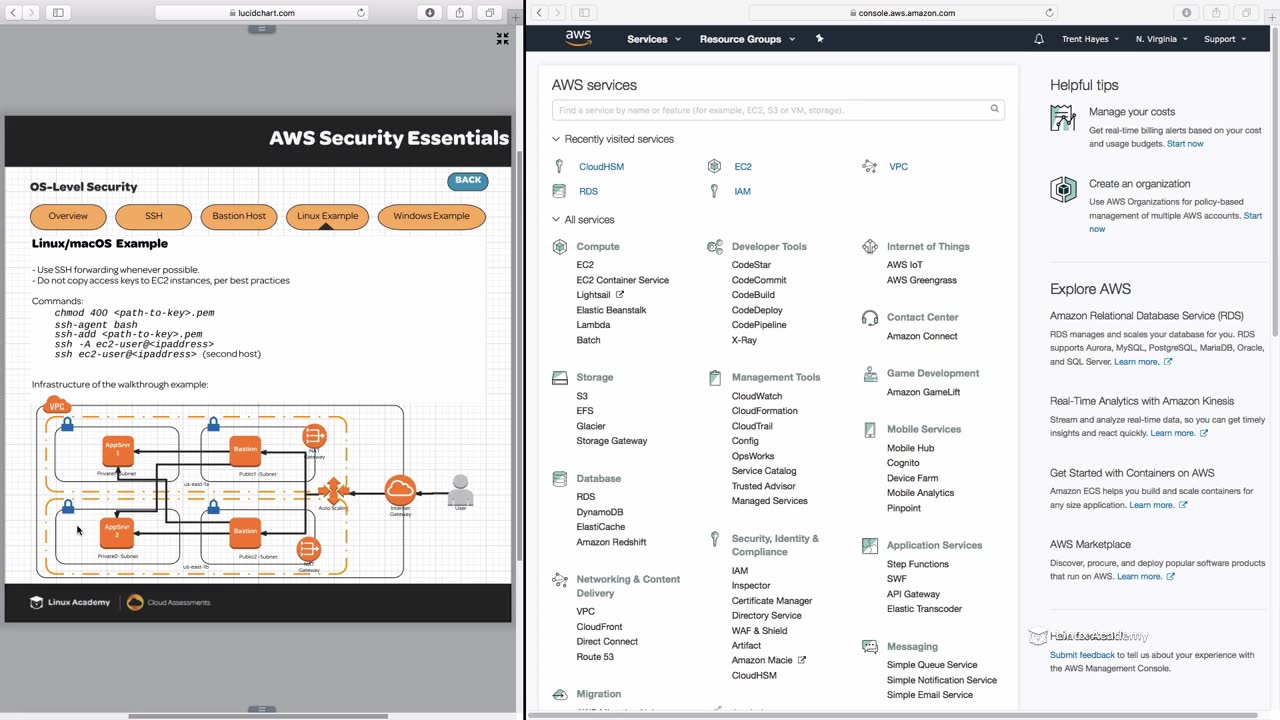
Task: Click the Game Development category icon
Action: tap(869, 373)
